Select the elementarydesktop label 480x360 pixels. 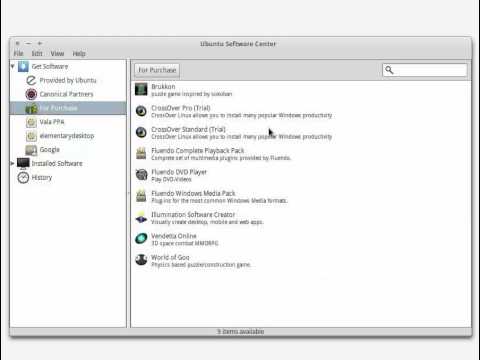tap(67, 136)
